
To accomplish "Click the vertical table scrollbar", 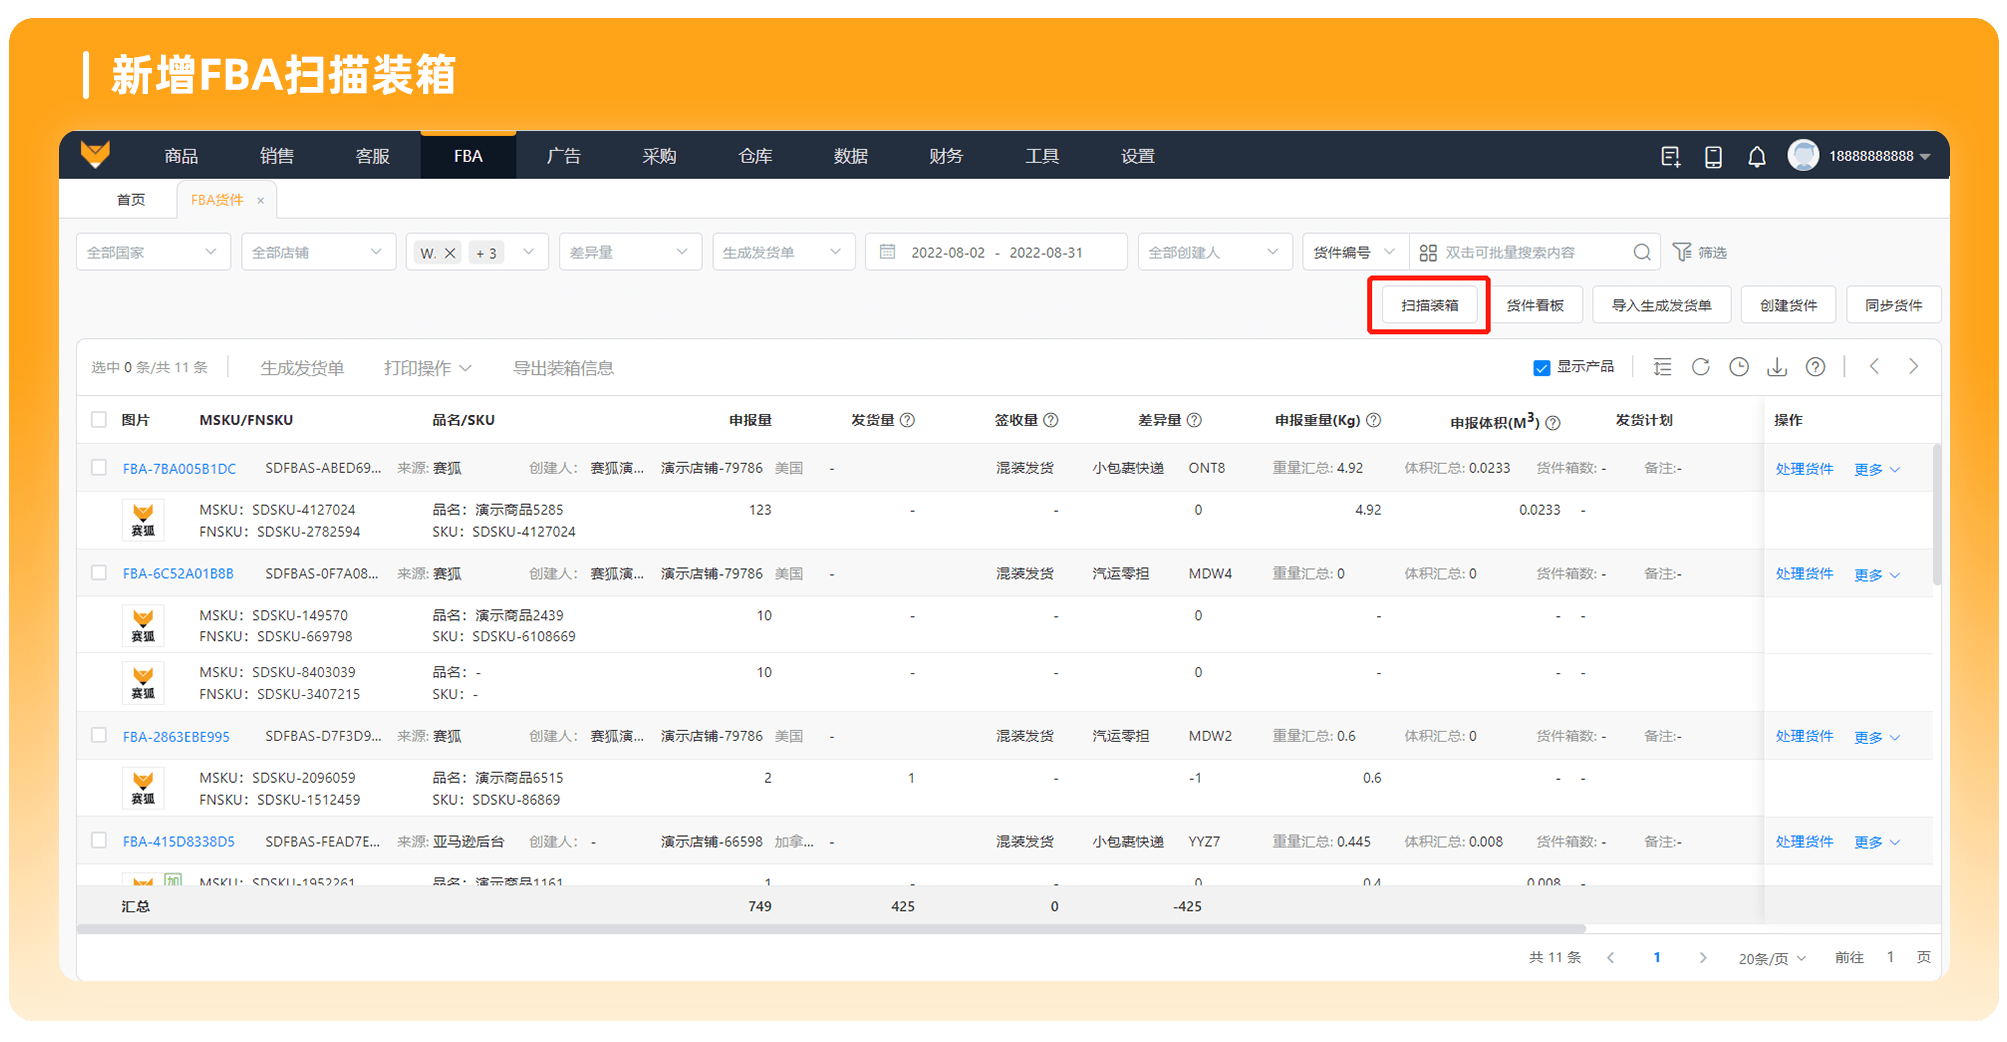I will pos(1936,515).
